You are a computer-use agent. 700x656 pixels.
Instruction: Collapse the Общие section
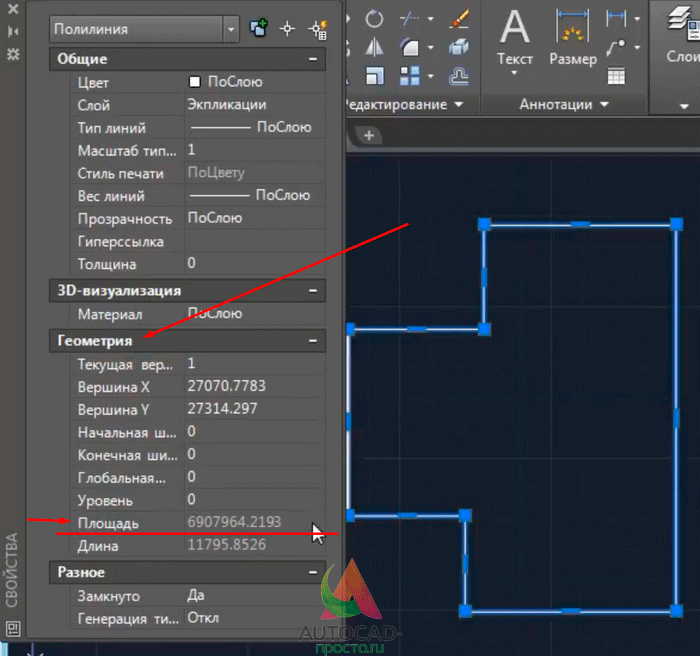click(x=313, y=59)
